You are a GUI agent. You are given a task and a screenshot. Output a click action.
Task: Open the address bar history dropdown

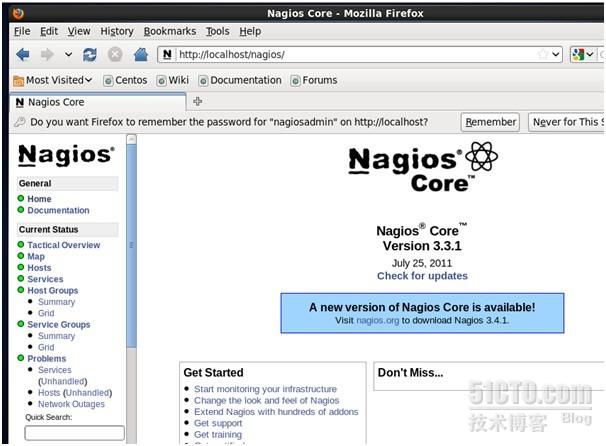pos(556,54)
